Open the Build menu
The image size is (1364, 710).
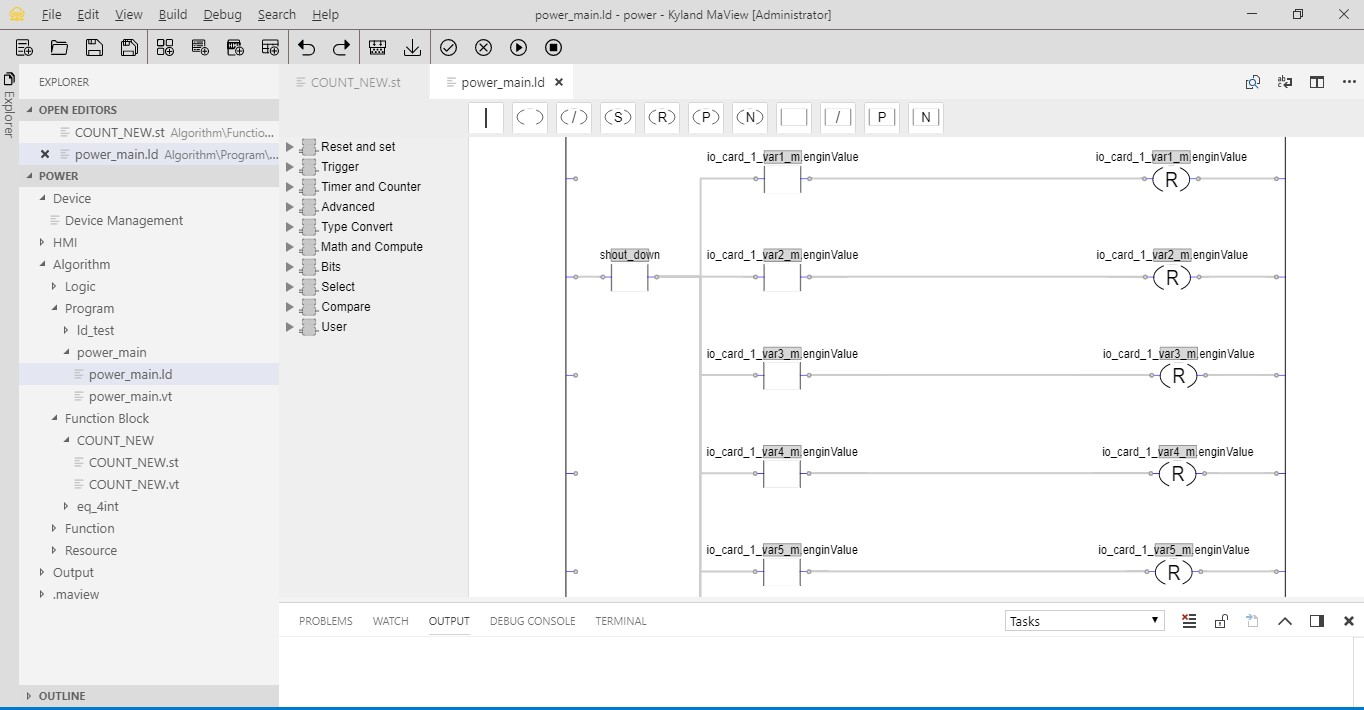(x=173, y=14)
